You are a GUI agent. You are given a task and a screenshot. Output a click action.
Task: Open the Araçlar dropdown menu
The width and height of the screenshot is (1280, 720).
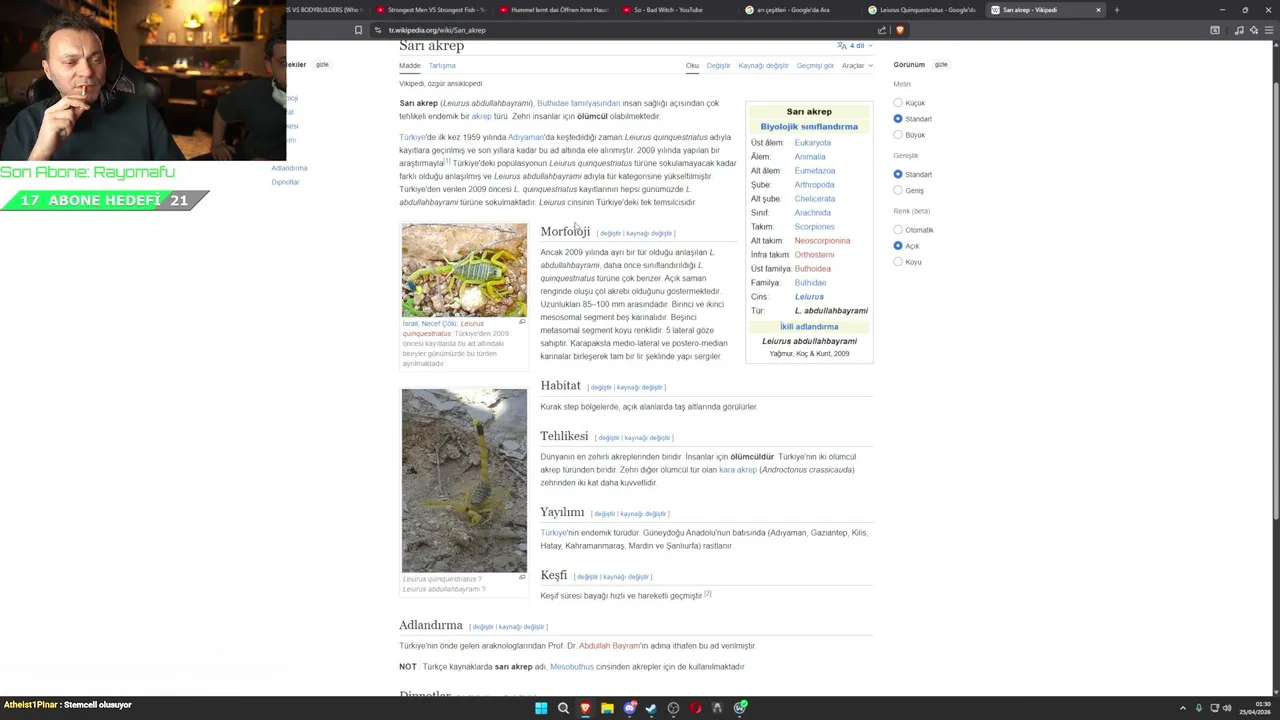857,66
